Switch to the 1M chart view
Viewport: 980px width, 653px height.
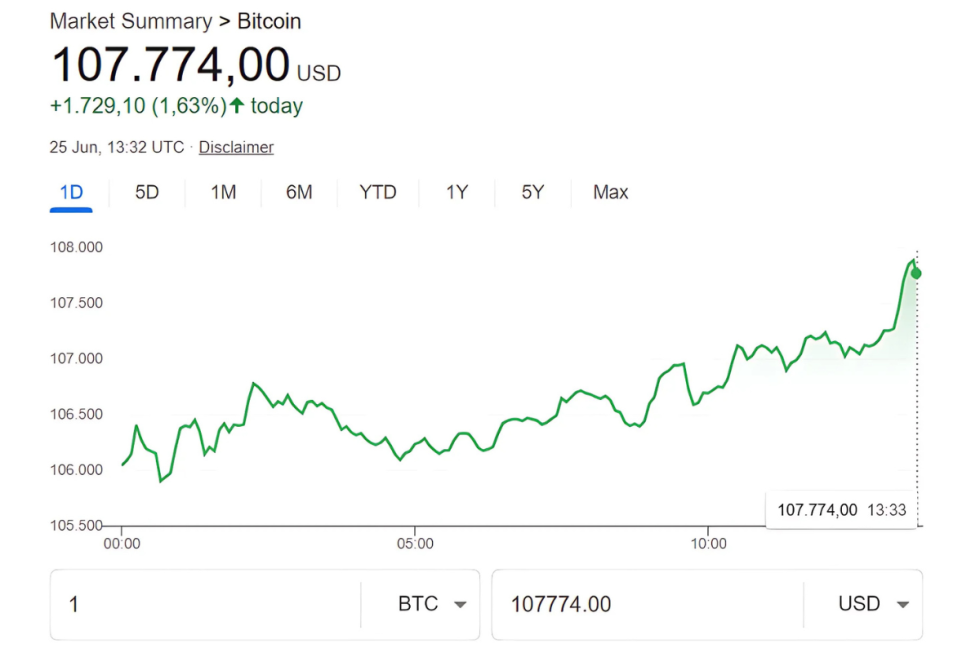[222, 192]
